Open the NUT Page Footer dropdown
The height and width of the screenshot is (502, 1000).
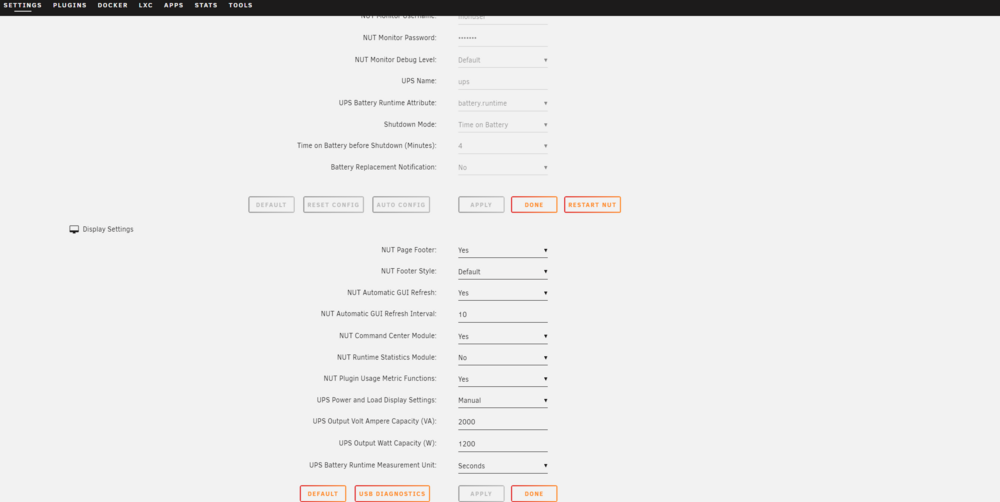point(503,250)
